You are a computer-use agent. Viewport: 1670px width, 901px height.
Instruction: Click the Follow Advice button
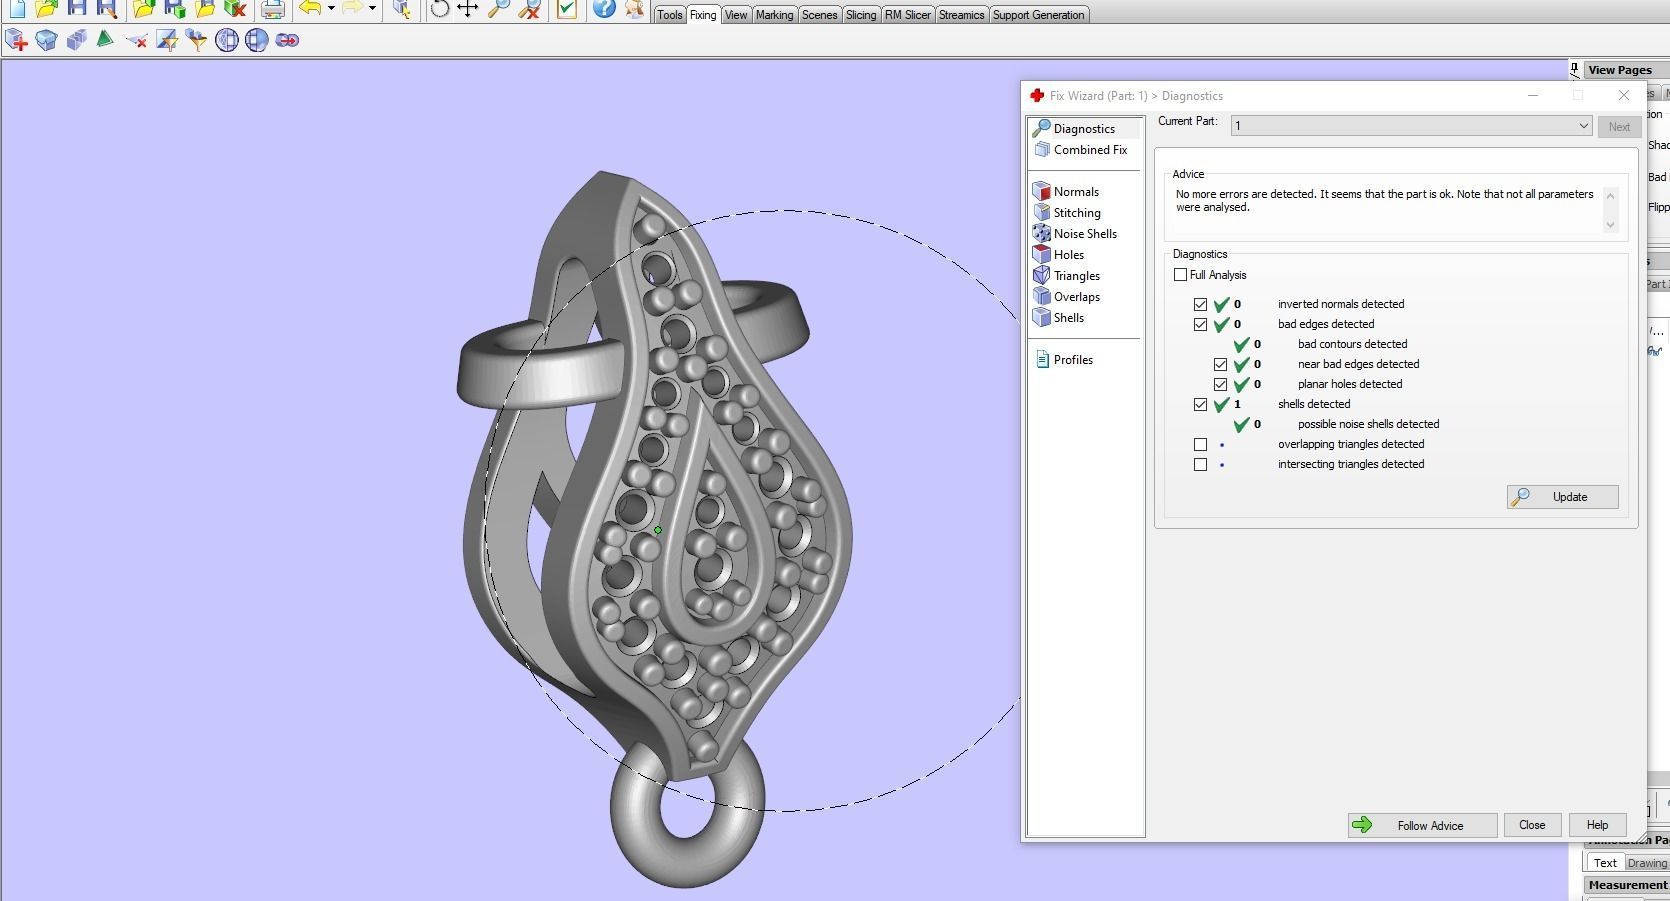[1422, 826]
